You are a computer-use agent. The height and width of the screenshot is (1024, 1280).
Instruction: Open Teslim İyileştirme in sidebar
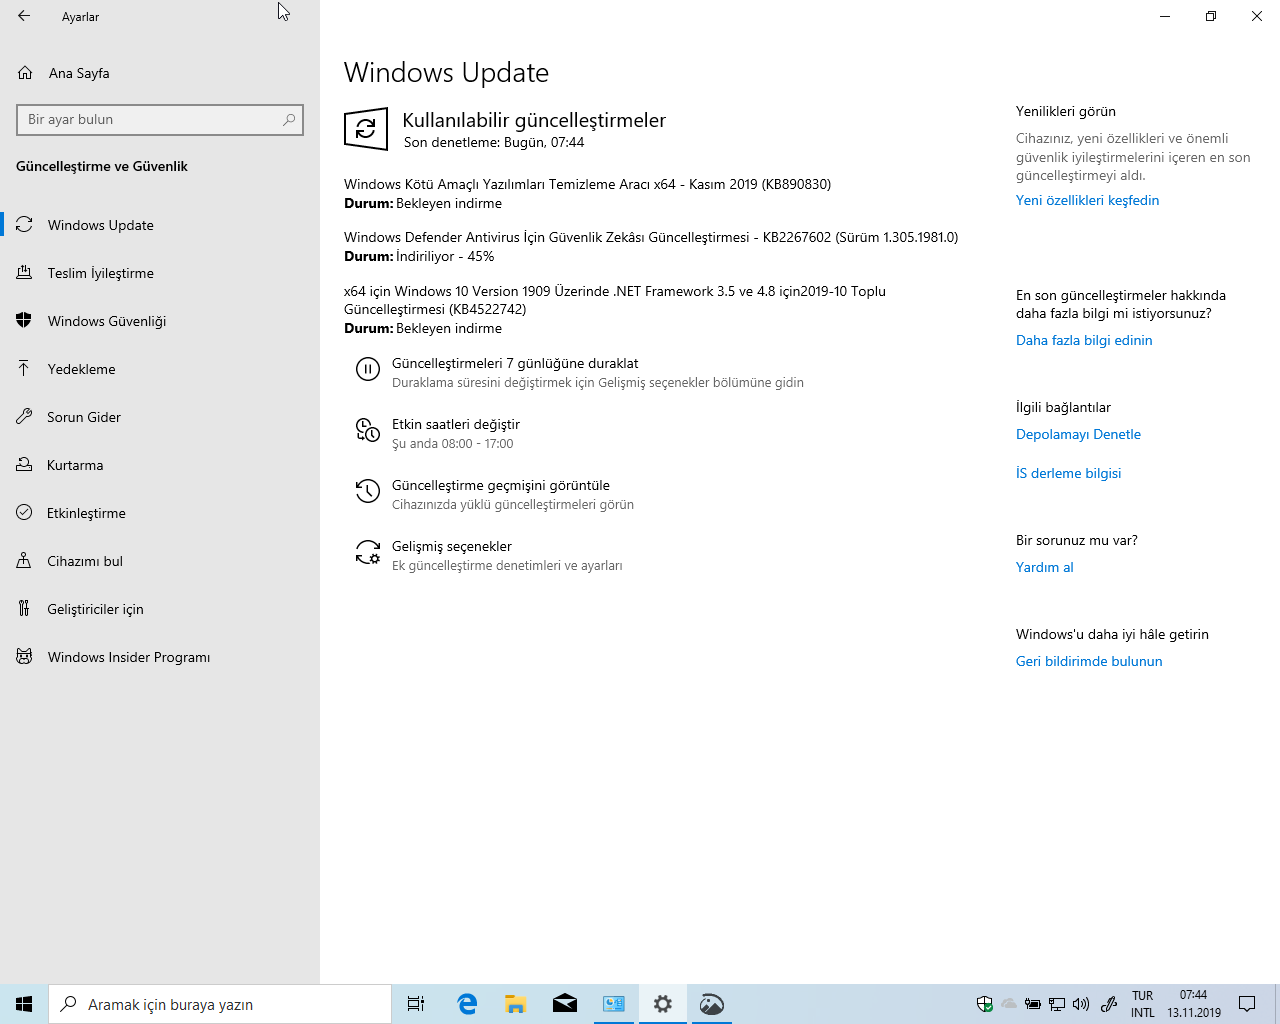160,273
